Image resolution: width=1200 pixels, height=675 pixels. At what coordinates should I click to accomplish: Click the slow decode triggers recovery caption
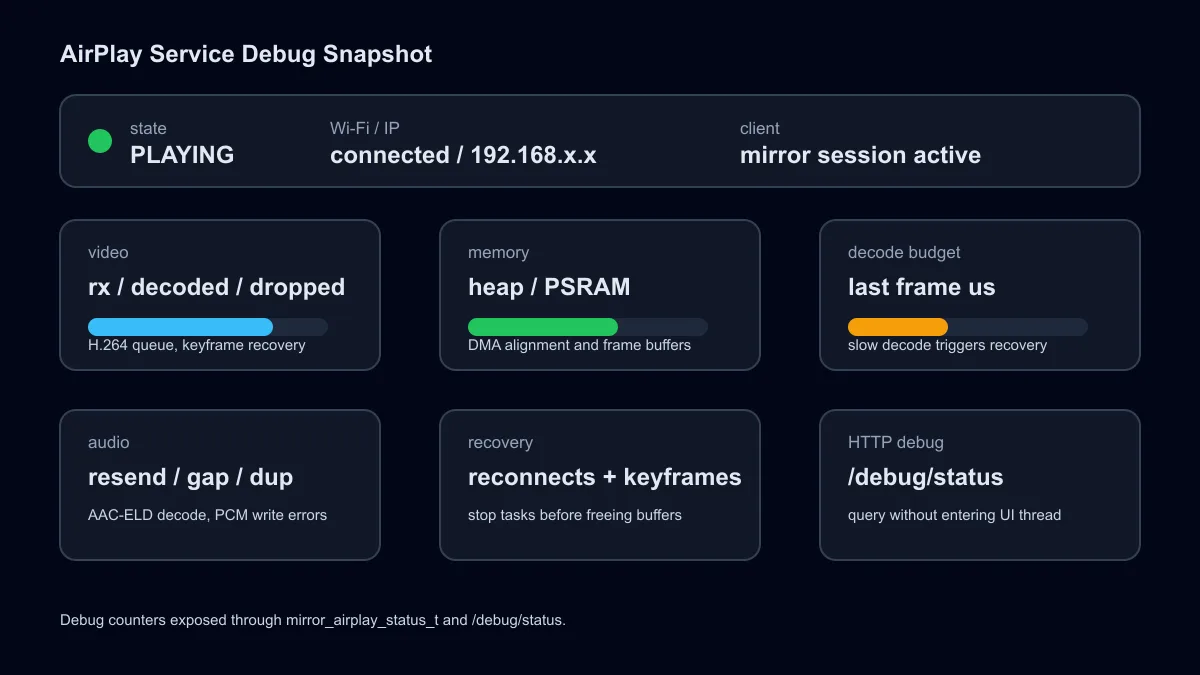coord(947,345)
